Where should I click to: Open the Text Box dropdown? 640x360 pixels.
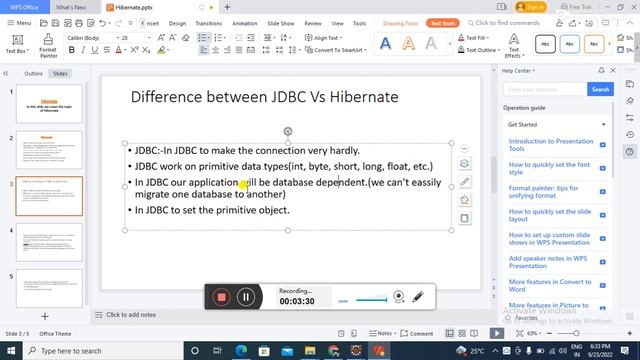coord(17,44)
